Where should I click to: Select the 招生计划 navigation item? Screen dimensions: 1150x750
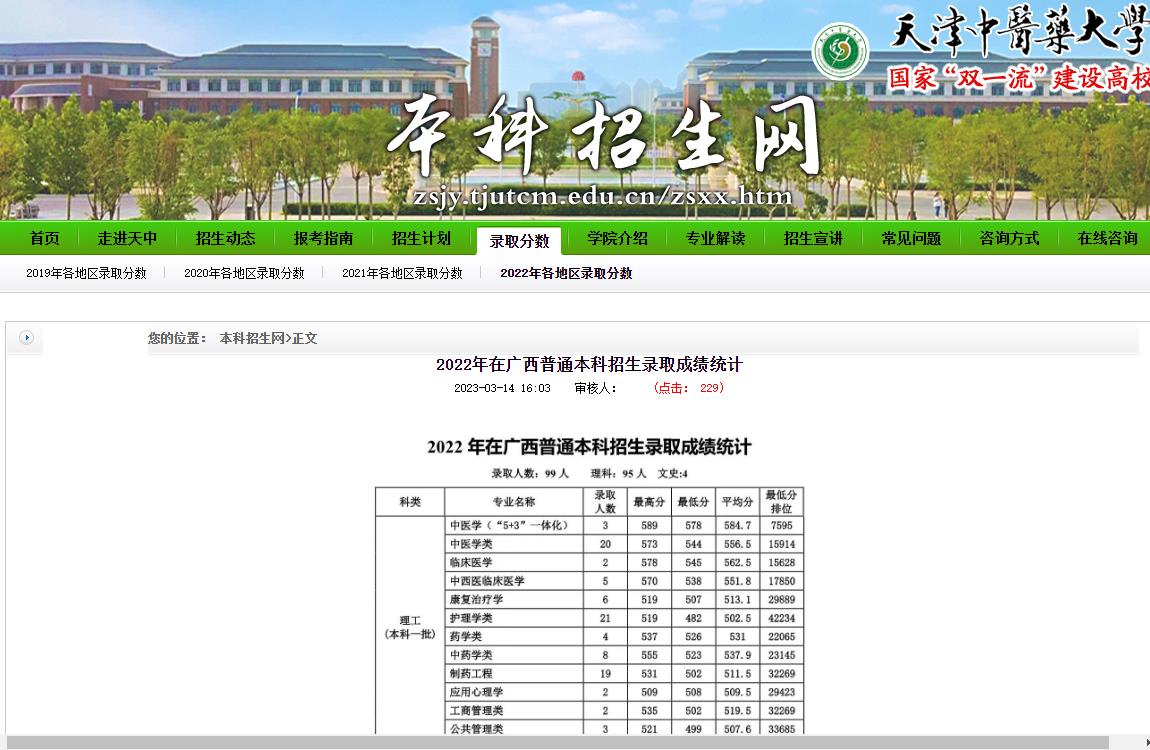[421, 238]
